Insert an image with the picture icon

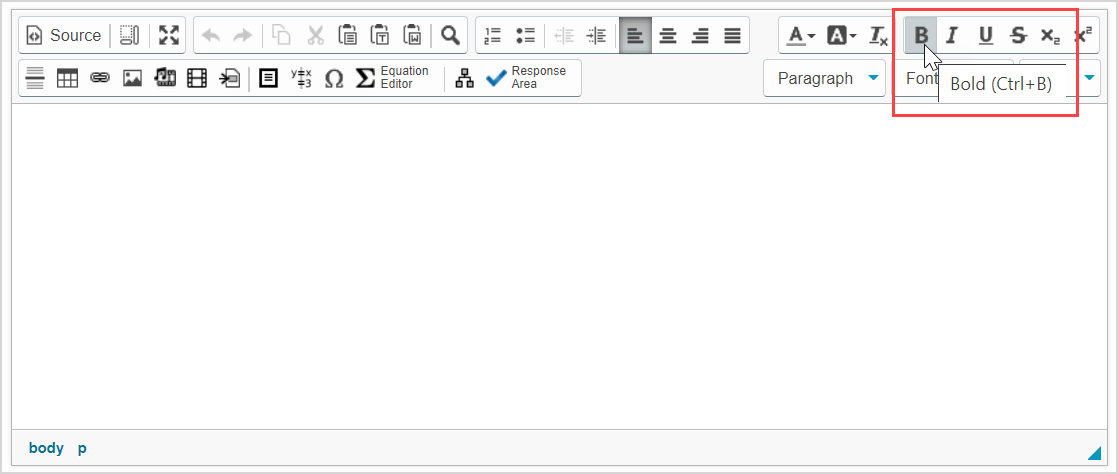tap(132, 79)
